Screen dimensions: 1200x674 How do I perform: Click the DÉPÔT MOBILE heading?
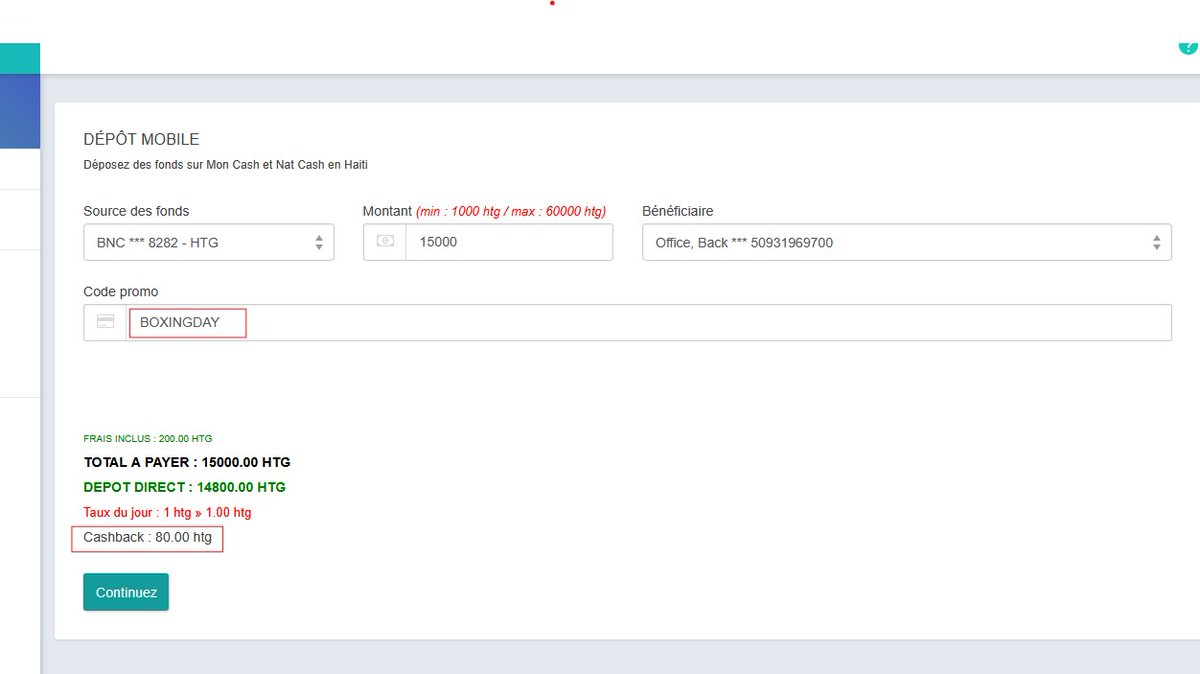tap(141, 140)
